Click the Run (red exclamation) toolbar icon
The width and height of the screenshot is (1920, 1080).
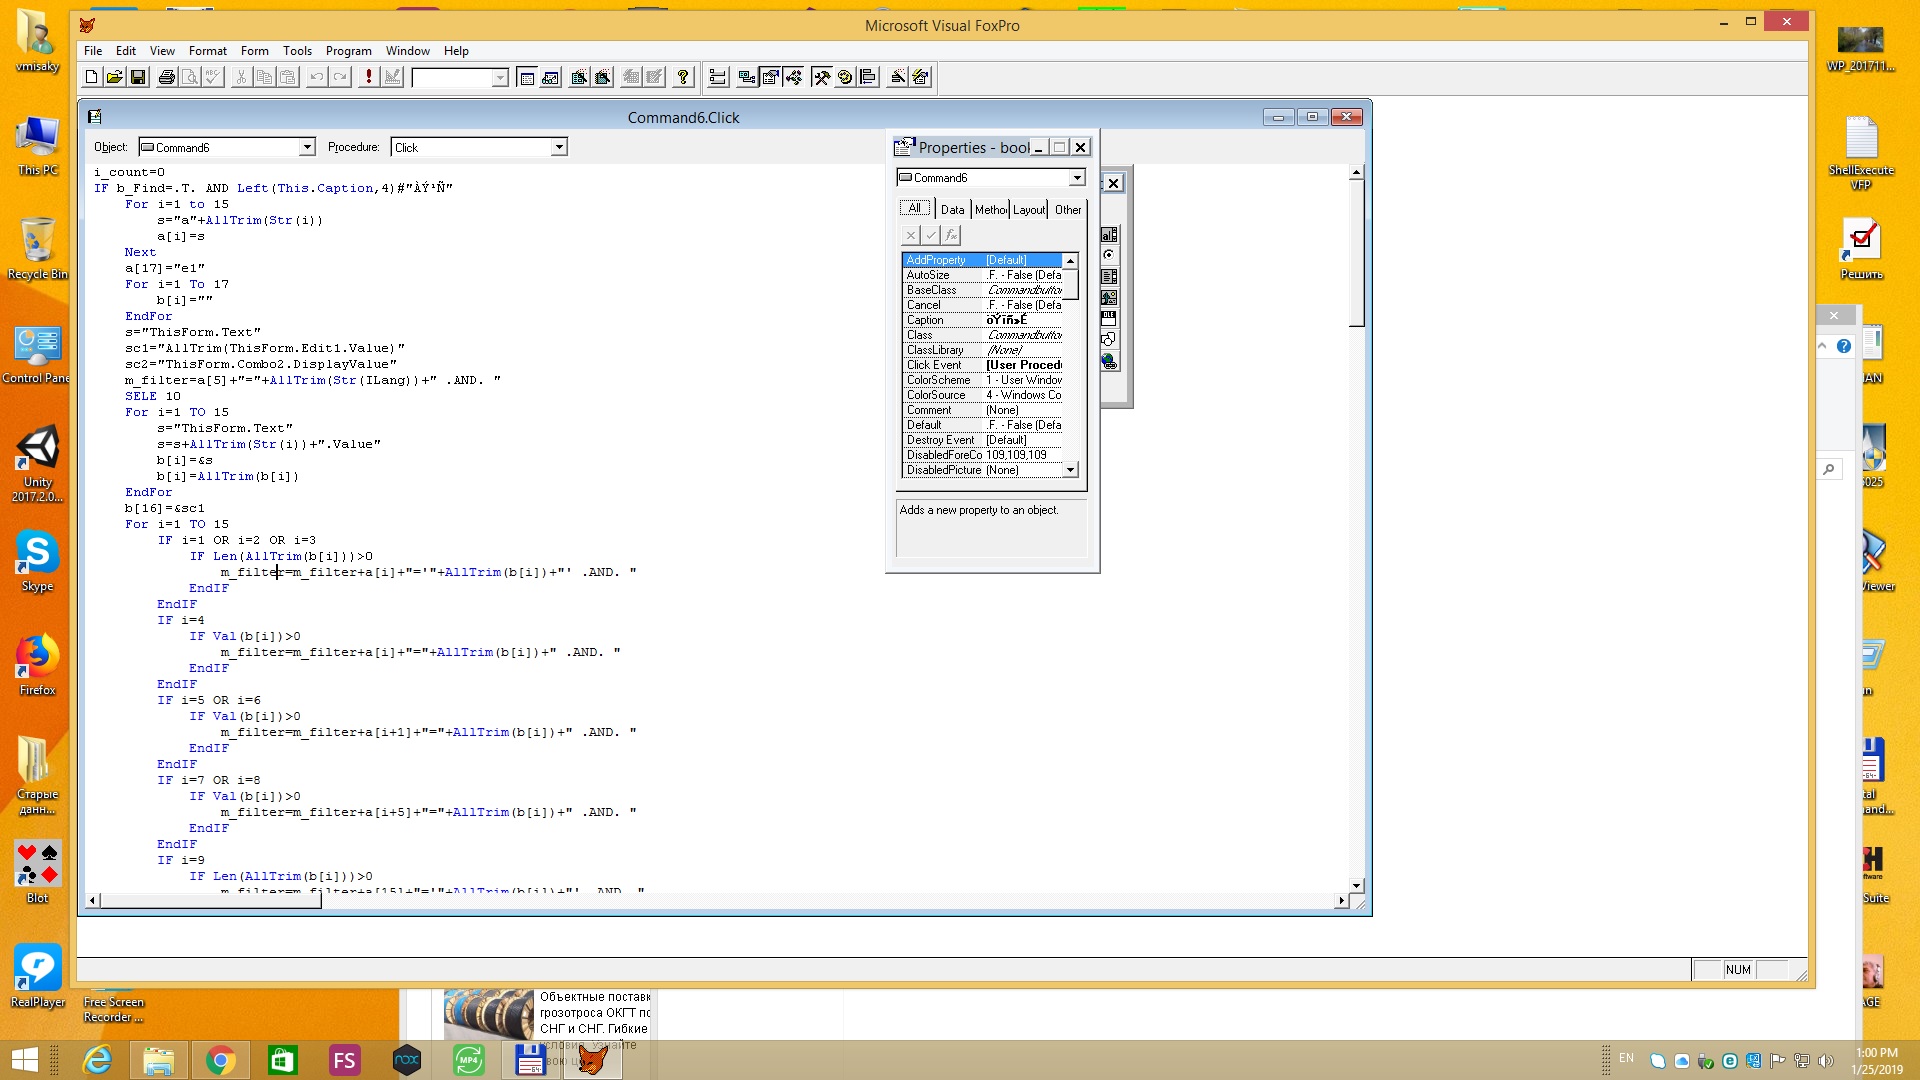(369, 77)
